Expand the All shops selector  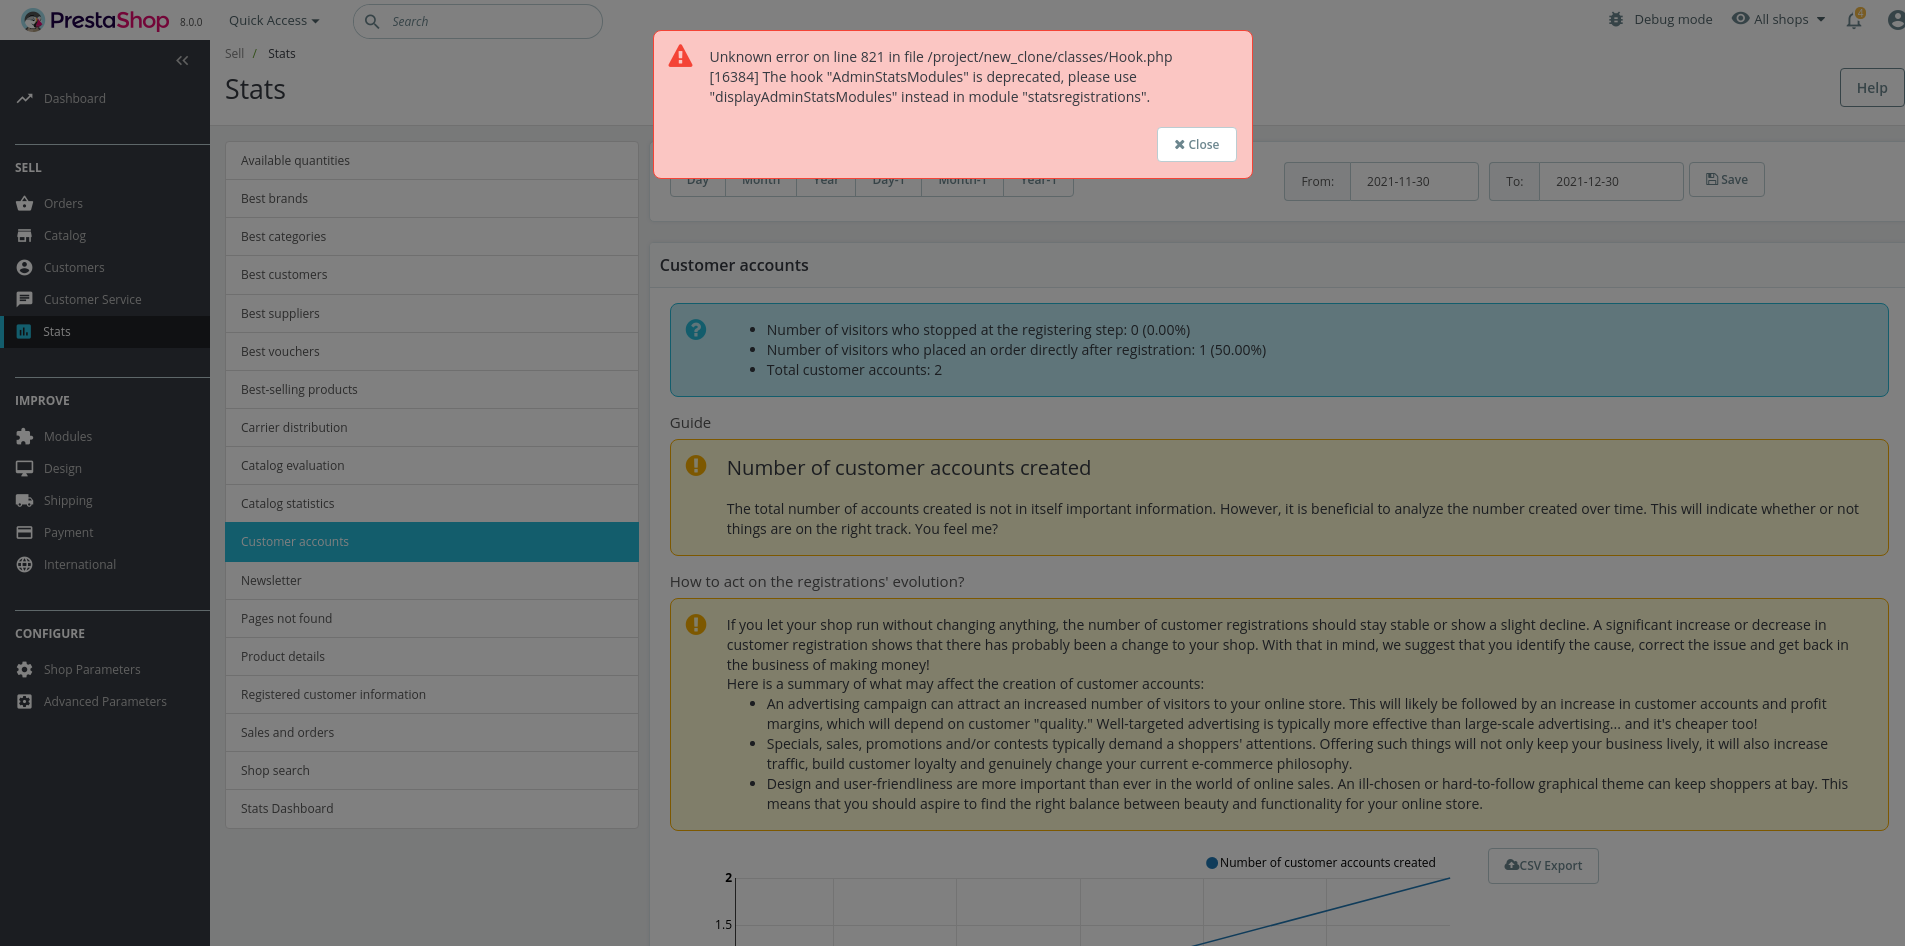1778,18
